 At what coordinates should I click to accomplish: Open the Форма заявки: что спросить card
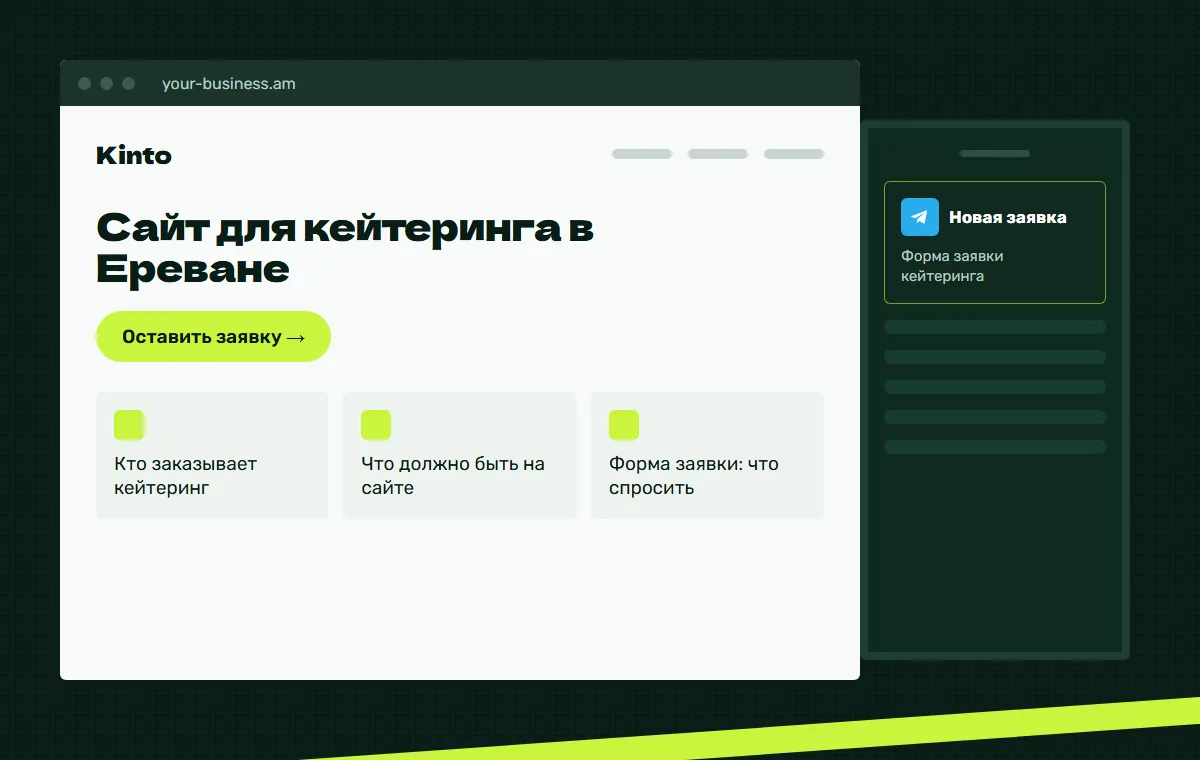[x=707, y=455]
